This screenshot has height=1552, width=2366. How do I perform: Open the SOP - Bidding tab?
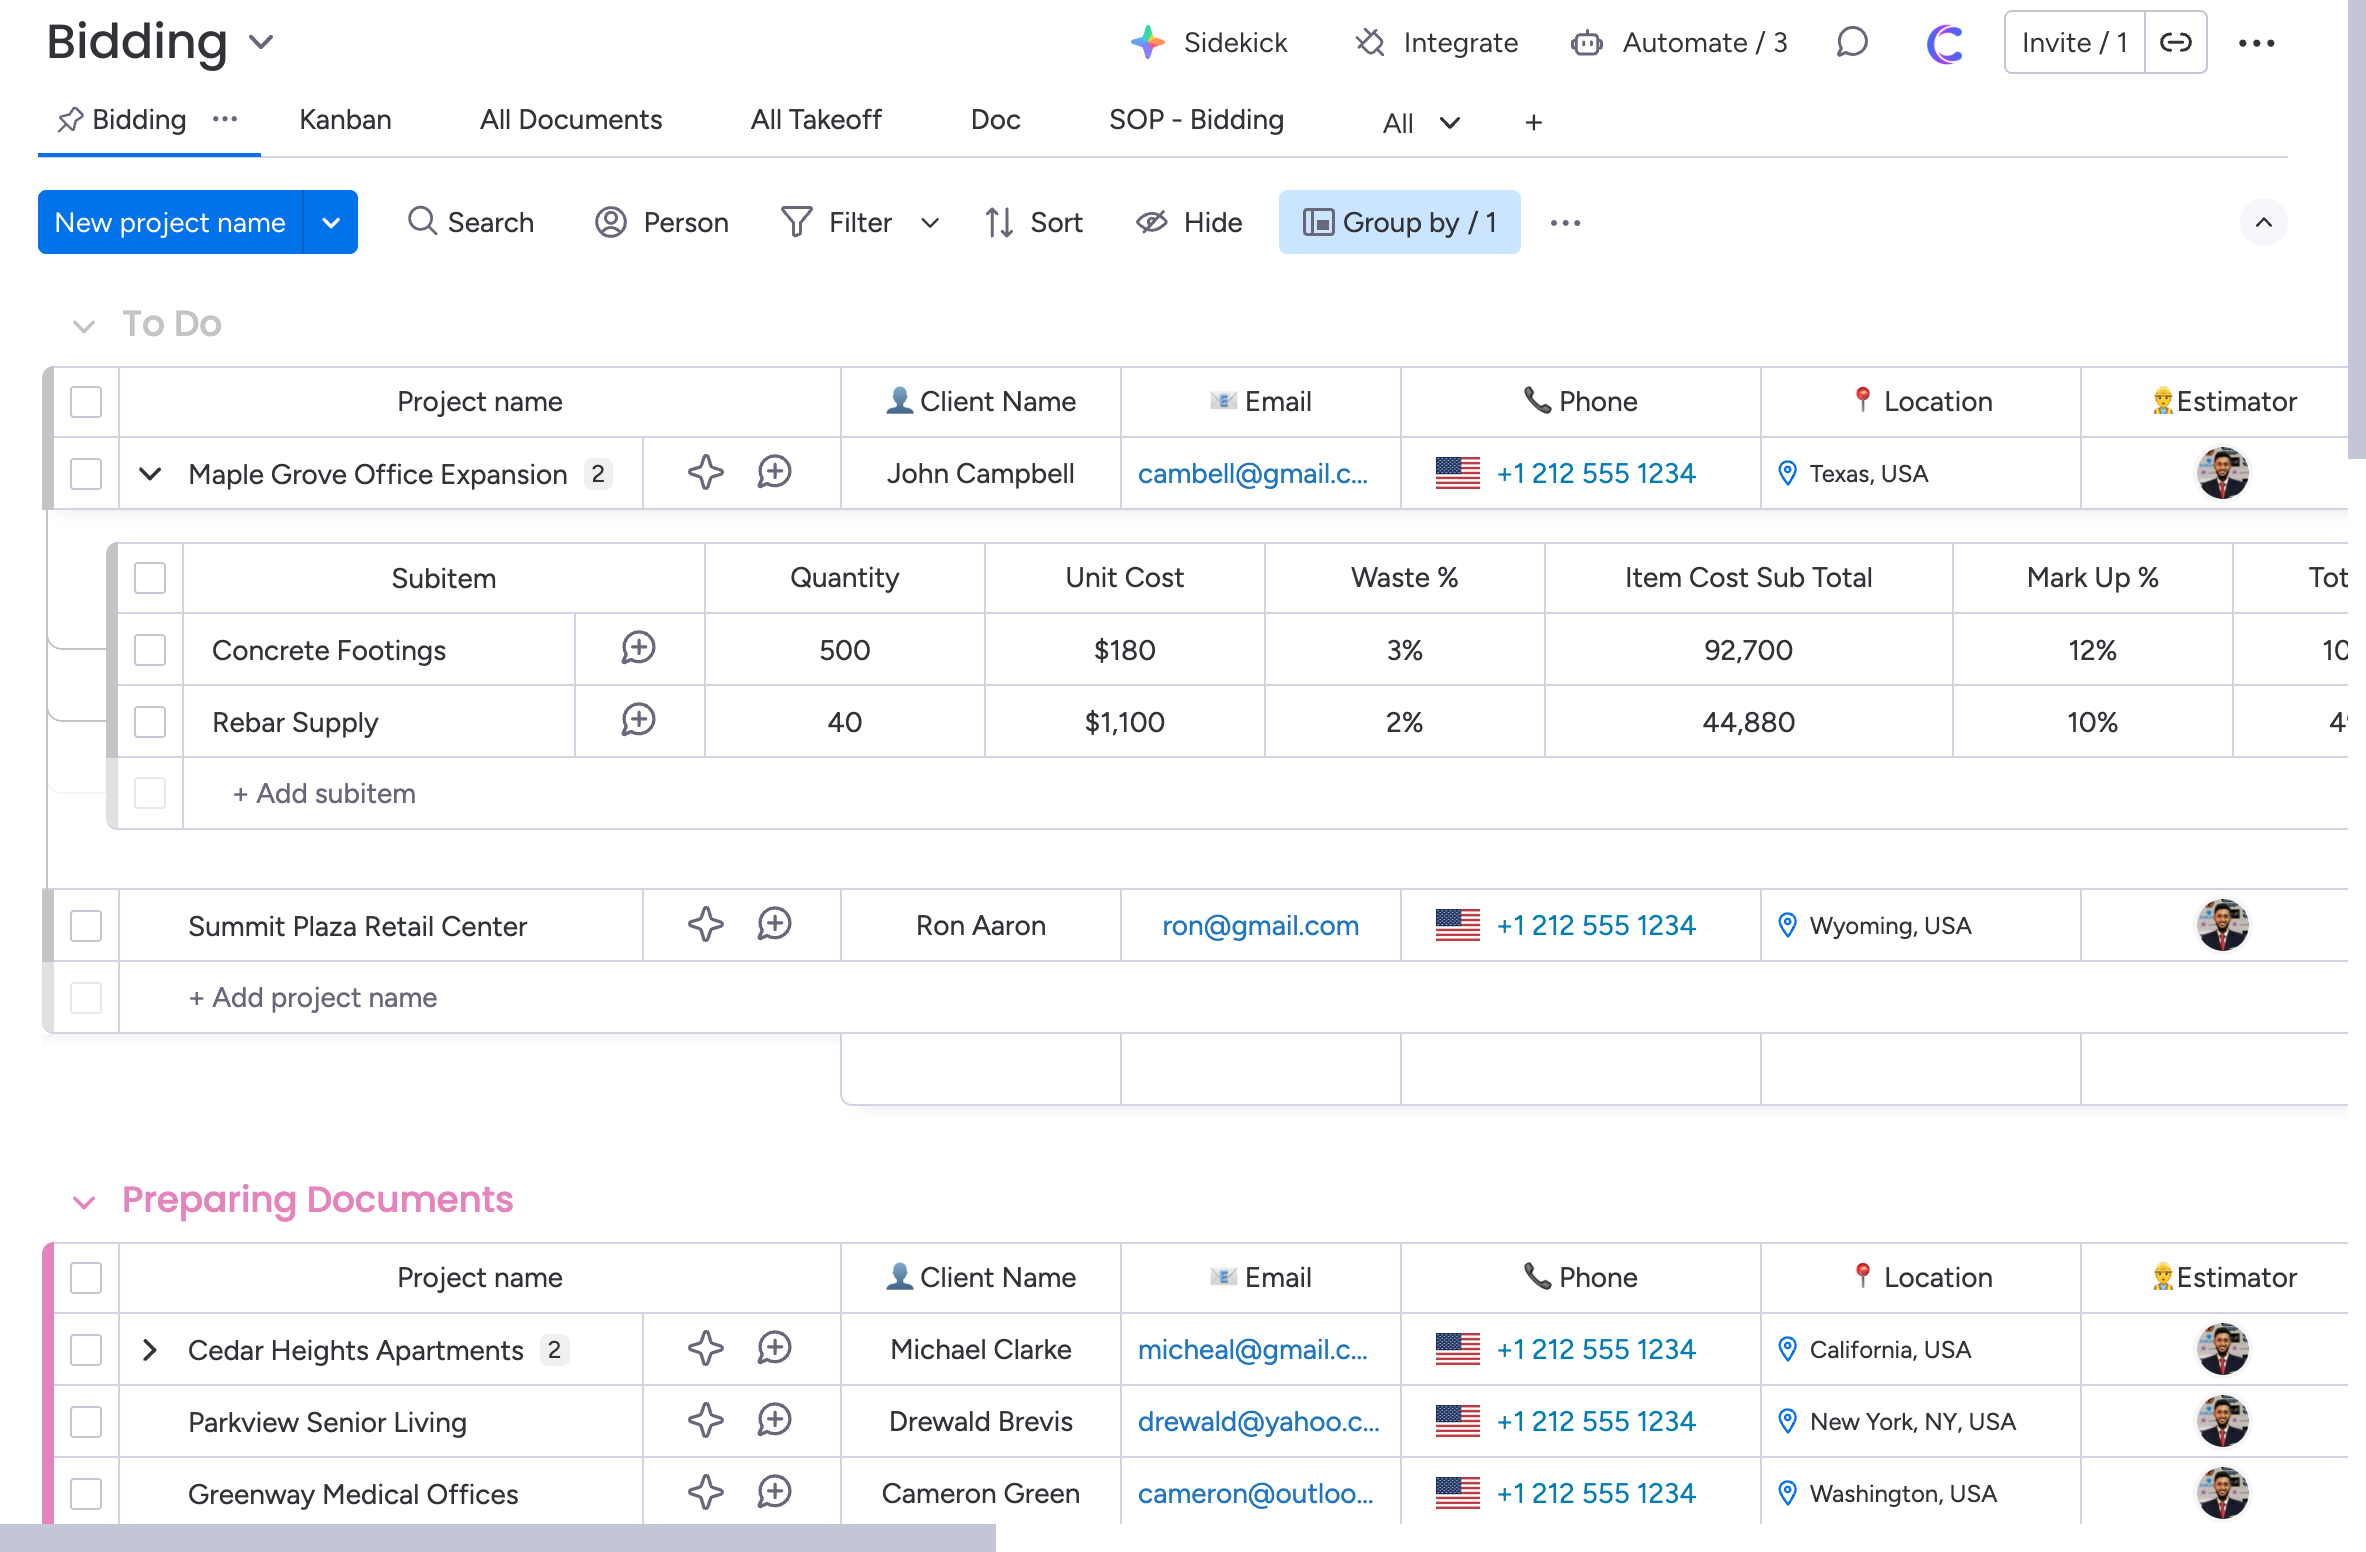(1196, 120)
